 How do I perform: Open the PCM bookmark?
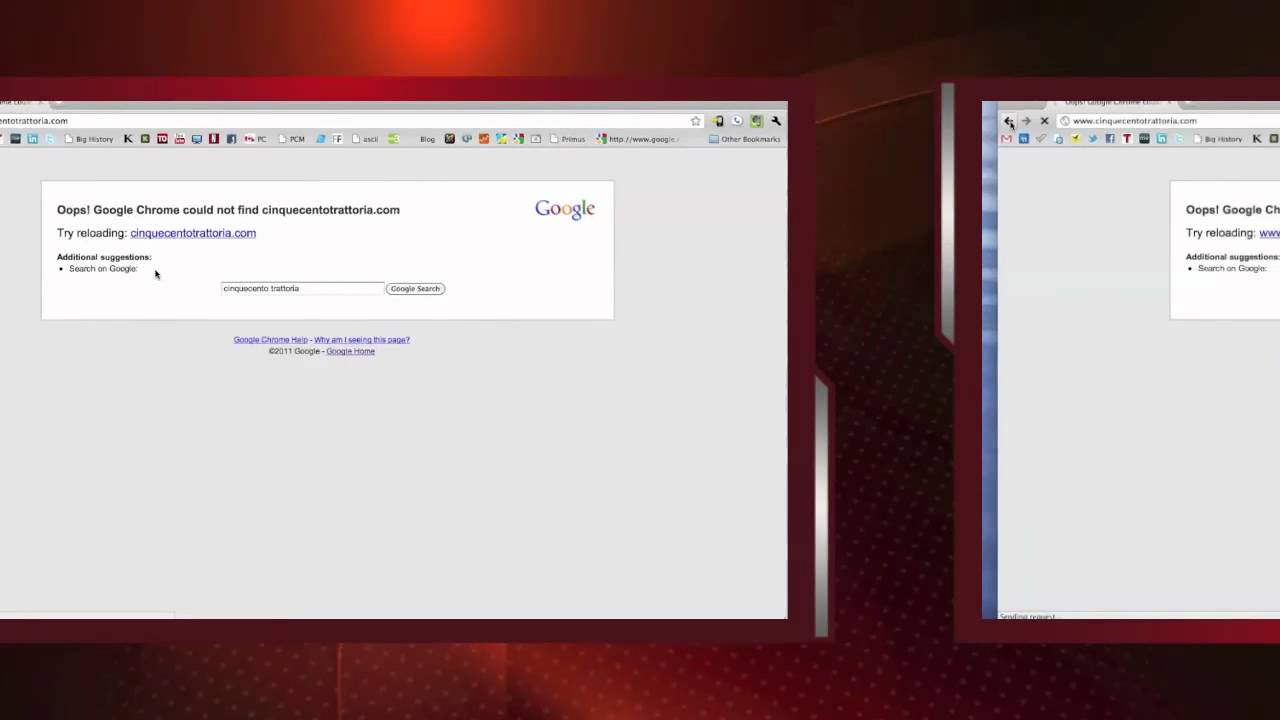click(x=291, y=139)
